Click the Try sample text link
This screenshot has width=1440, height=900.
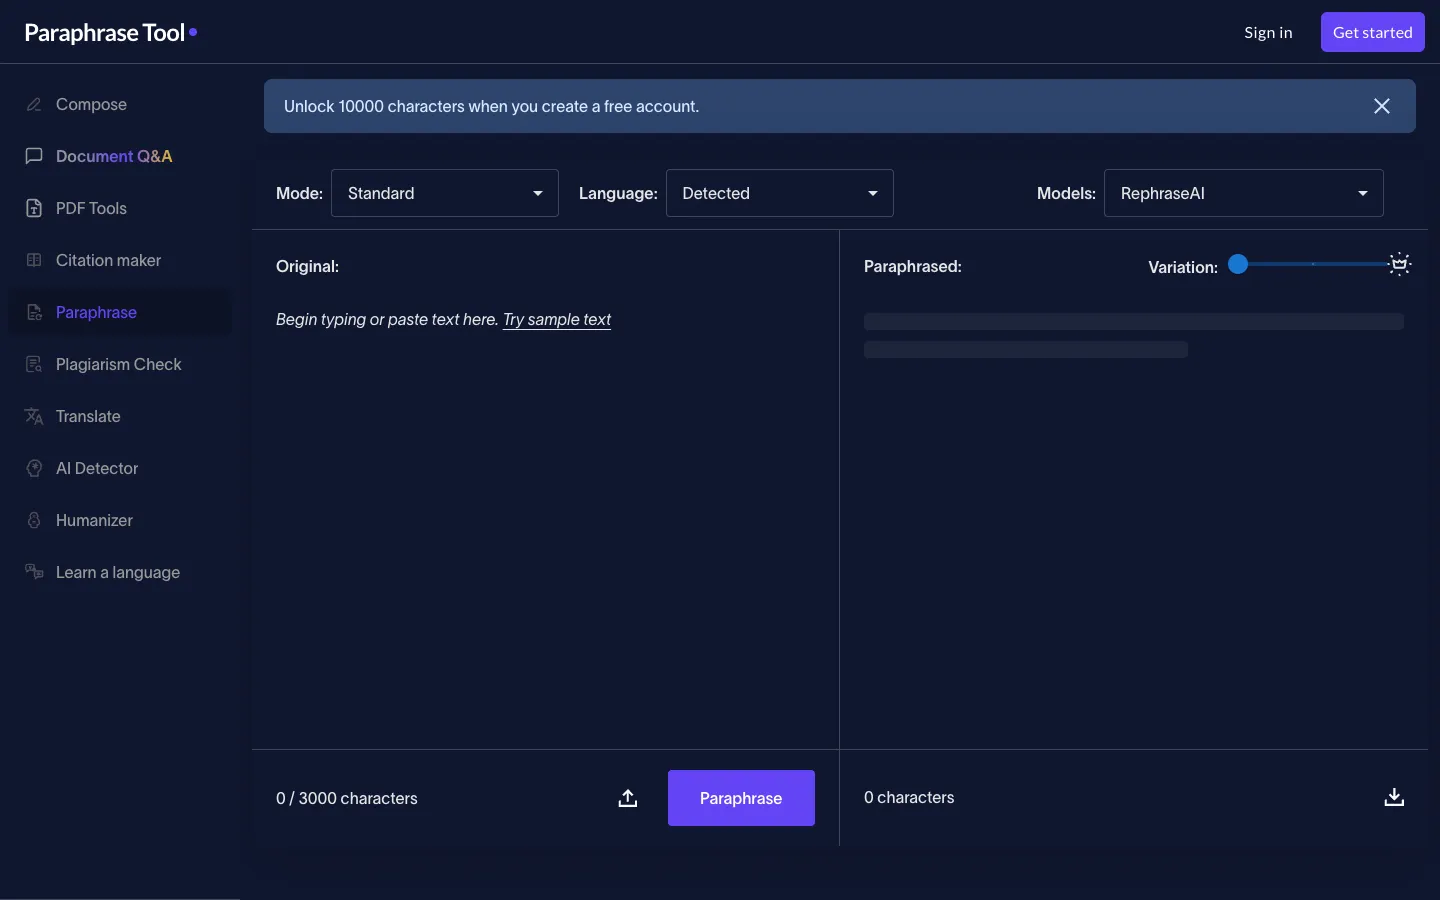tap(557, 319)
